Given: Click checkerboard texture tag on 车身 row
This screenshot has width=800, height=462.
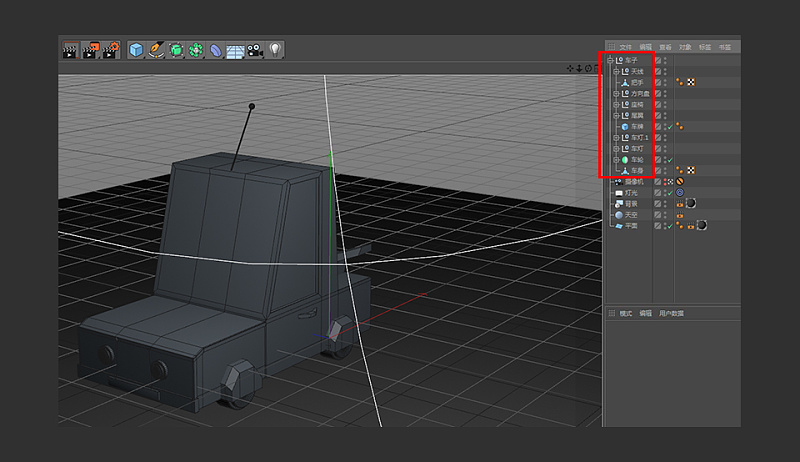Looking at the screenshot, I should click(691, 170).
